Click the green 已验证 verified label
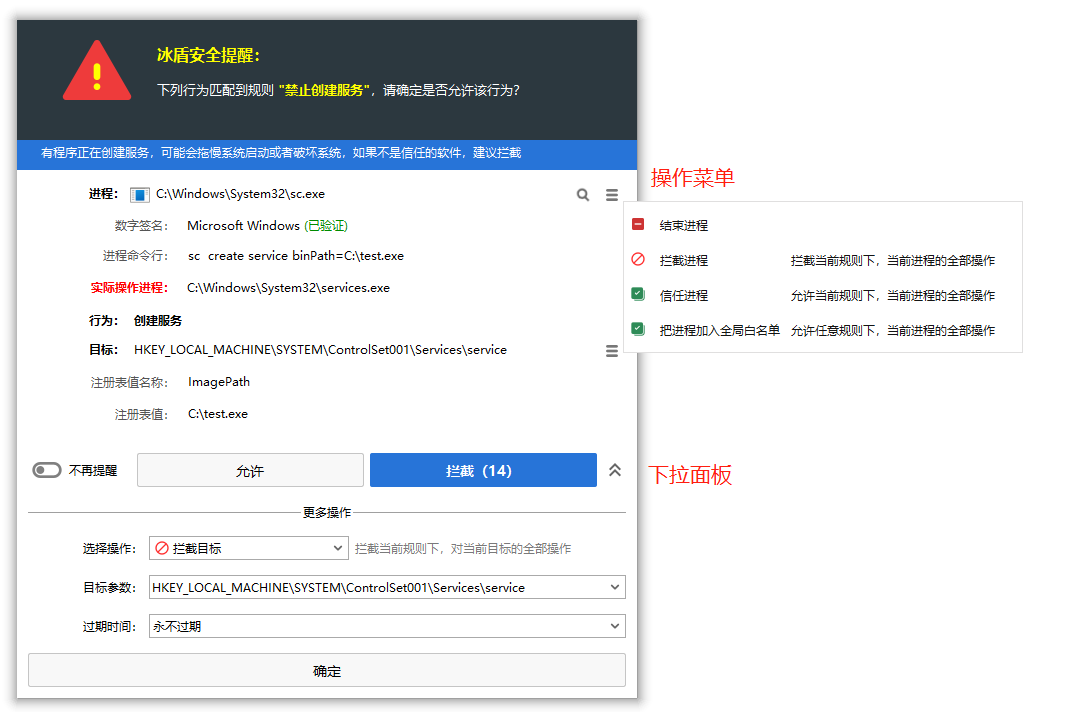The width and height of the screenshot is (1068, 712). (x=326, y=226)
